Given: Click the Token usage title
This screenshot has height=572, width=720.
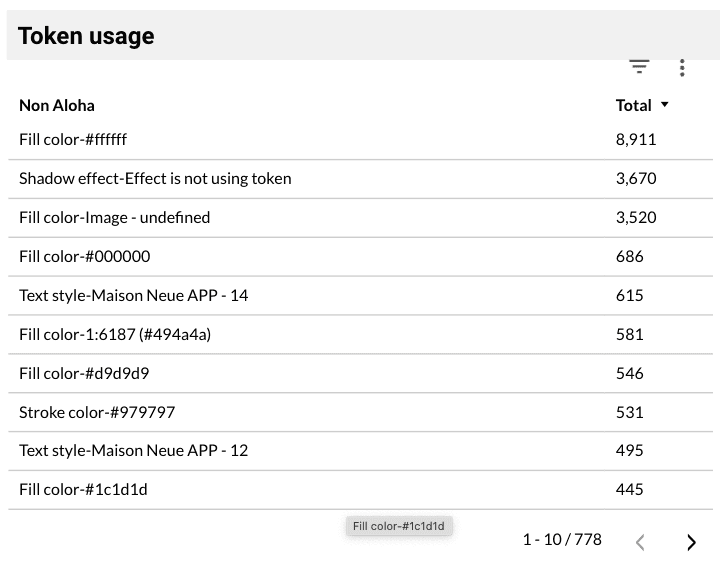Looking at the screenshot, I should point(86,36).
